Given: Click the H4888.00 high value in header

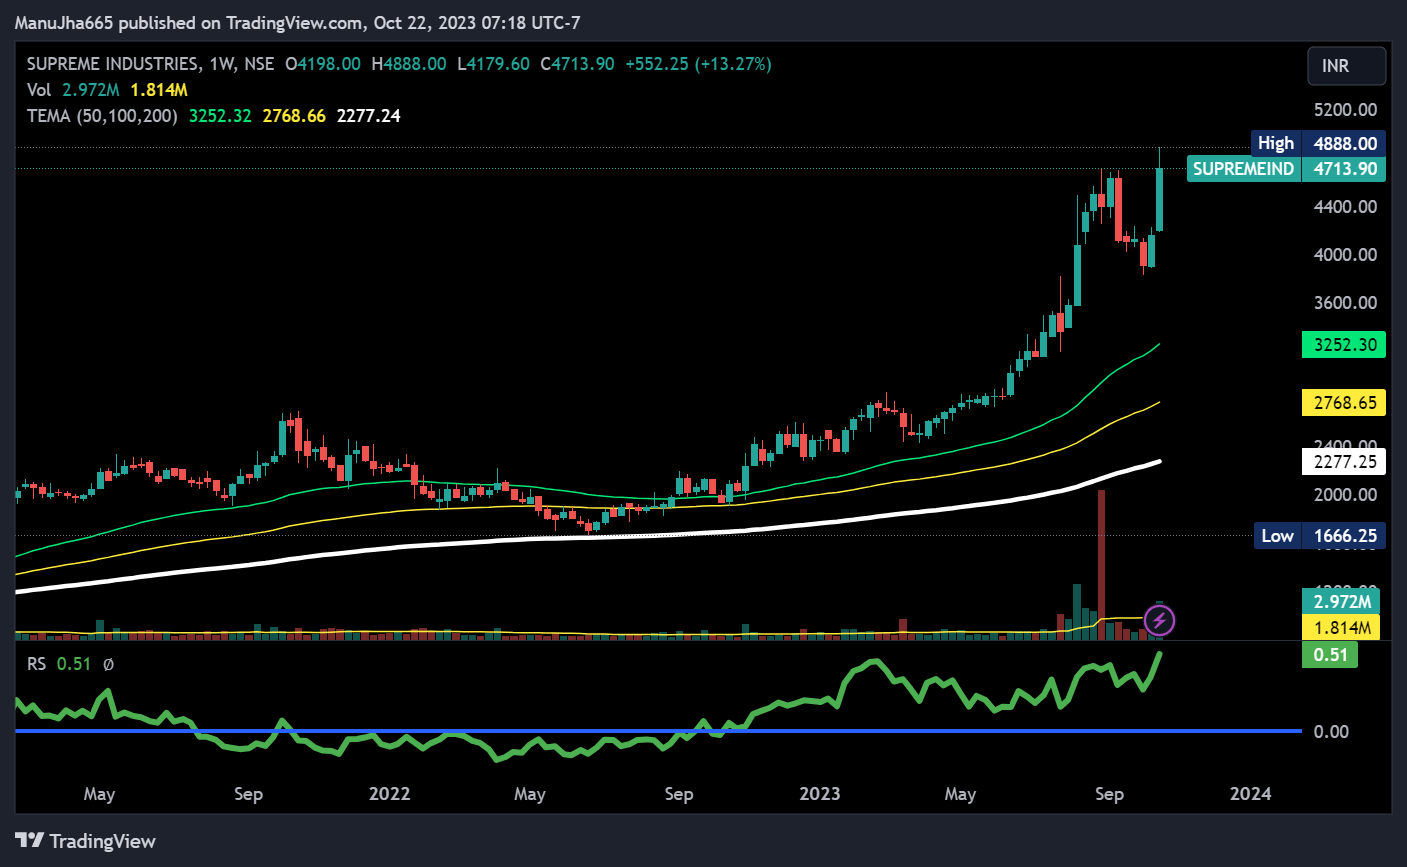Looking at the screenshot, I should (409, 64).
